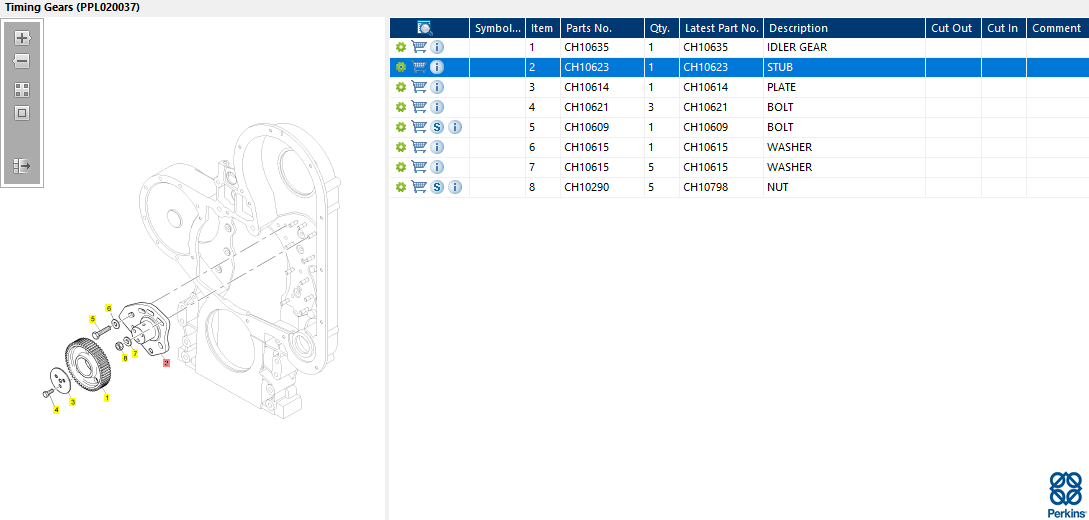Click the four-square grid view icon
The height and width of the screenshot is (520, 1089).
click(x=22, y=89)
